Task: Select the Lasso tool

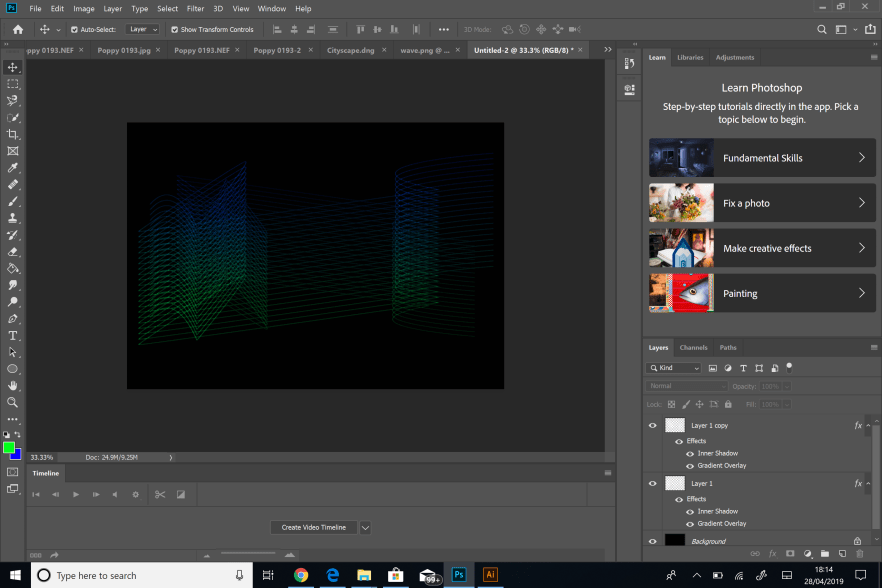Action: click(x=13, y=100)
